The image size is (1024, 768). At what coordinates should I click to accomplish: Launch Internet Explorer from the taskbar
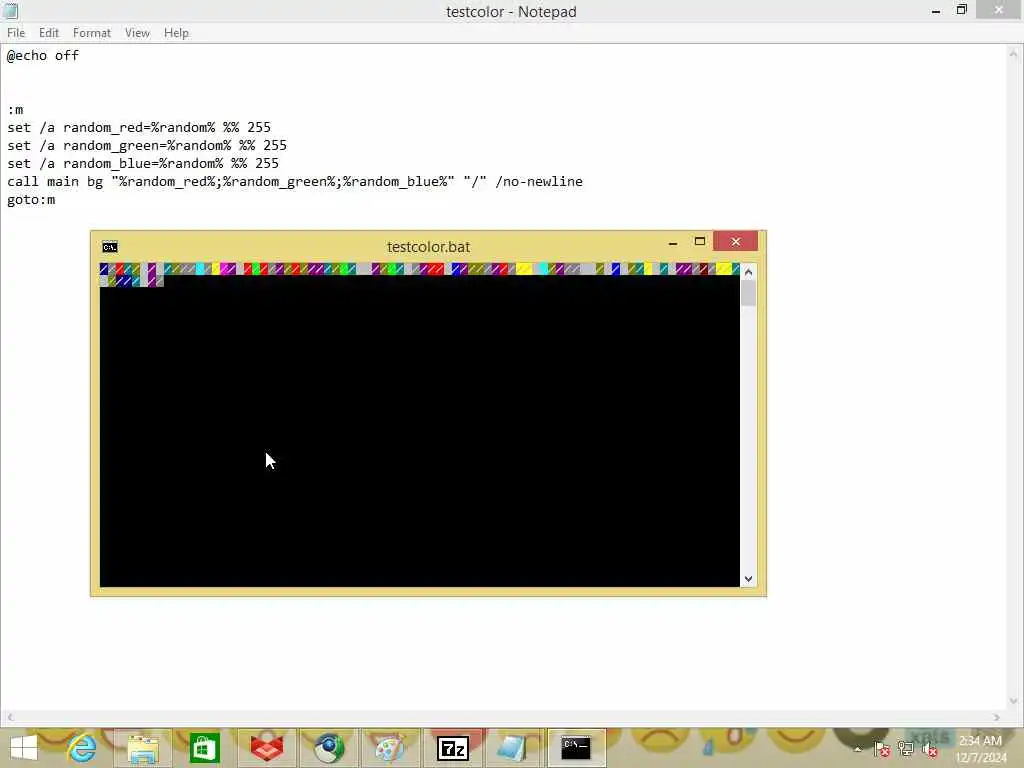tap(82, 748)
